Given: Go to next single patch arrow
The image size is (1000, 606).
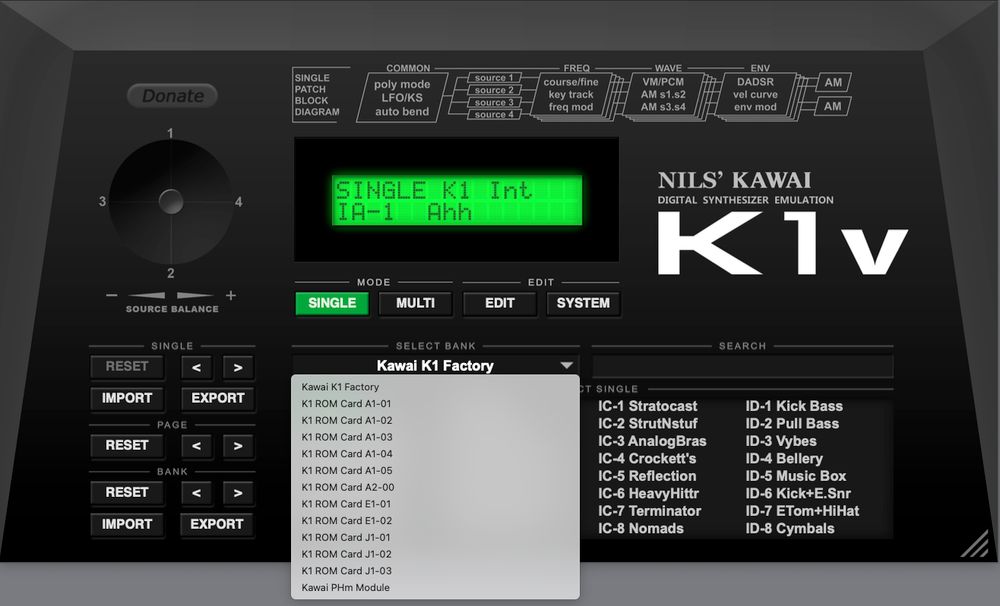Looking at the screenshot, I should 238,367.
